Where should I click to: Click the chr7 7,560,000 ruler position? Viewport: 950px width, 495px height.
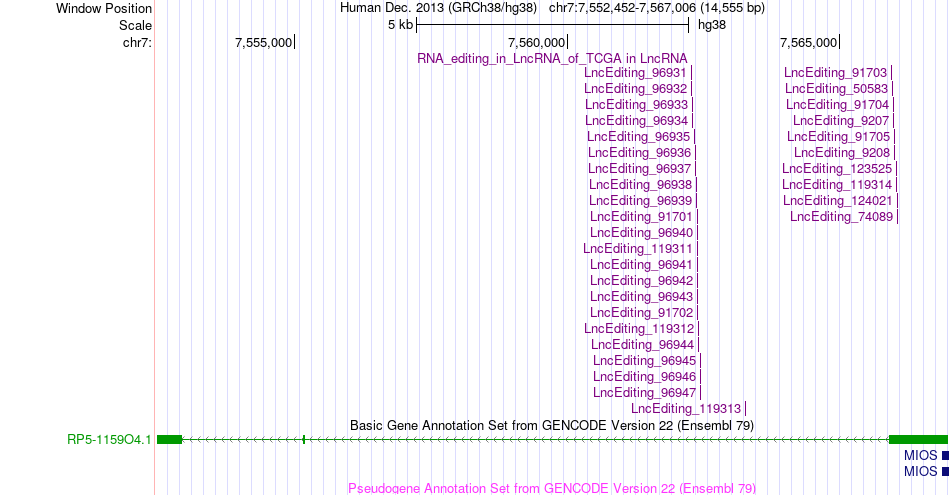tap(536, 42)
